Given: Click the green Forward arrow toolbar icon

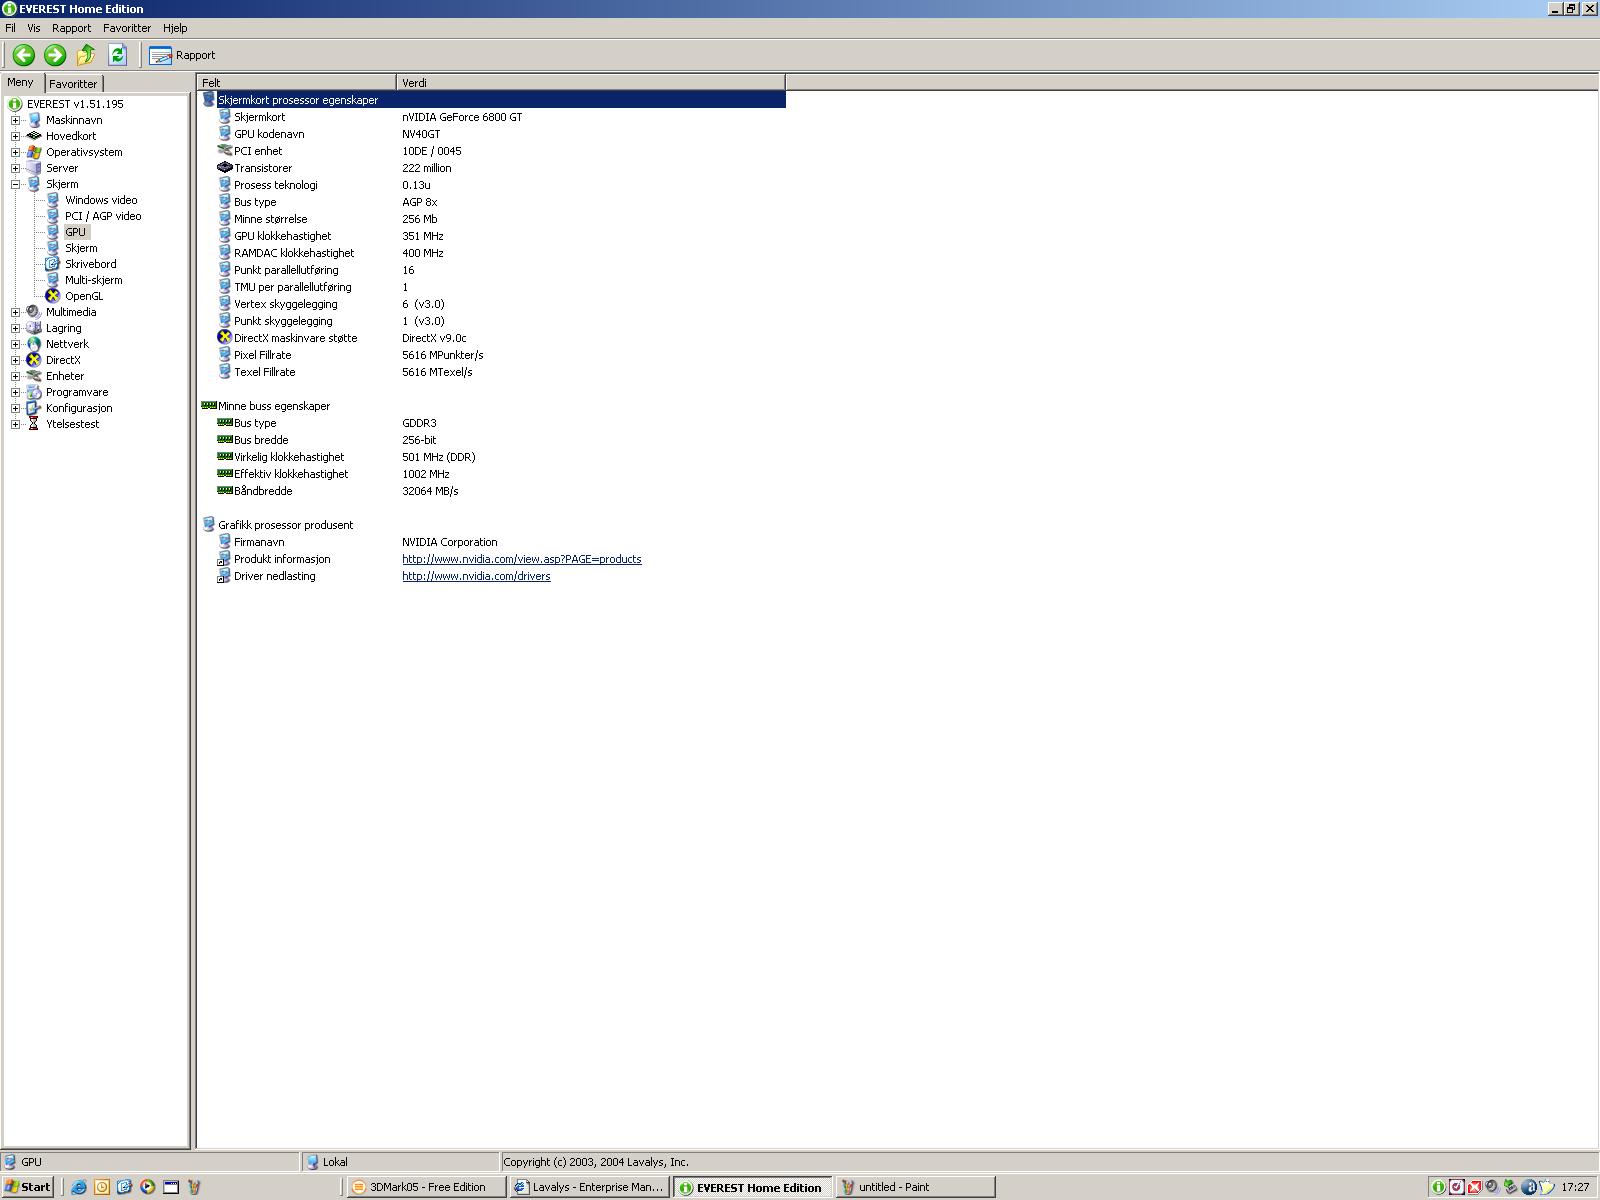Looking at the screenshot, I should (55, 55).
